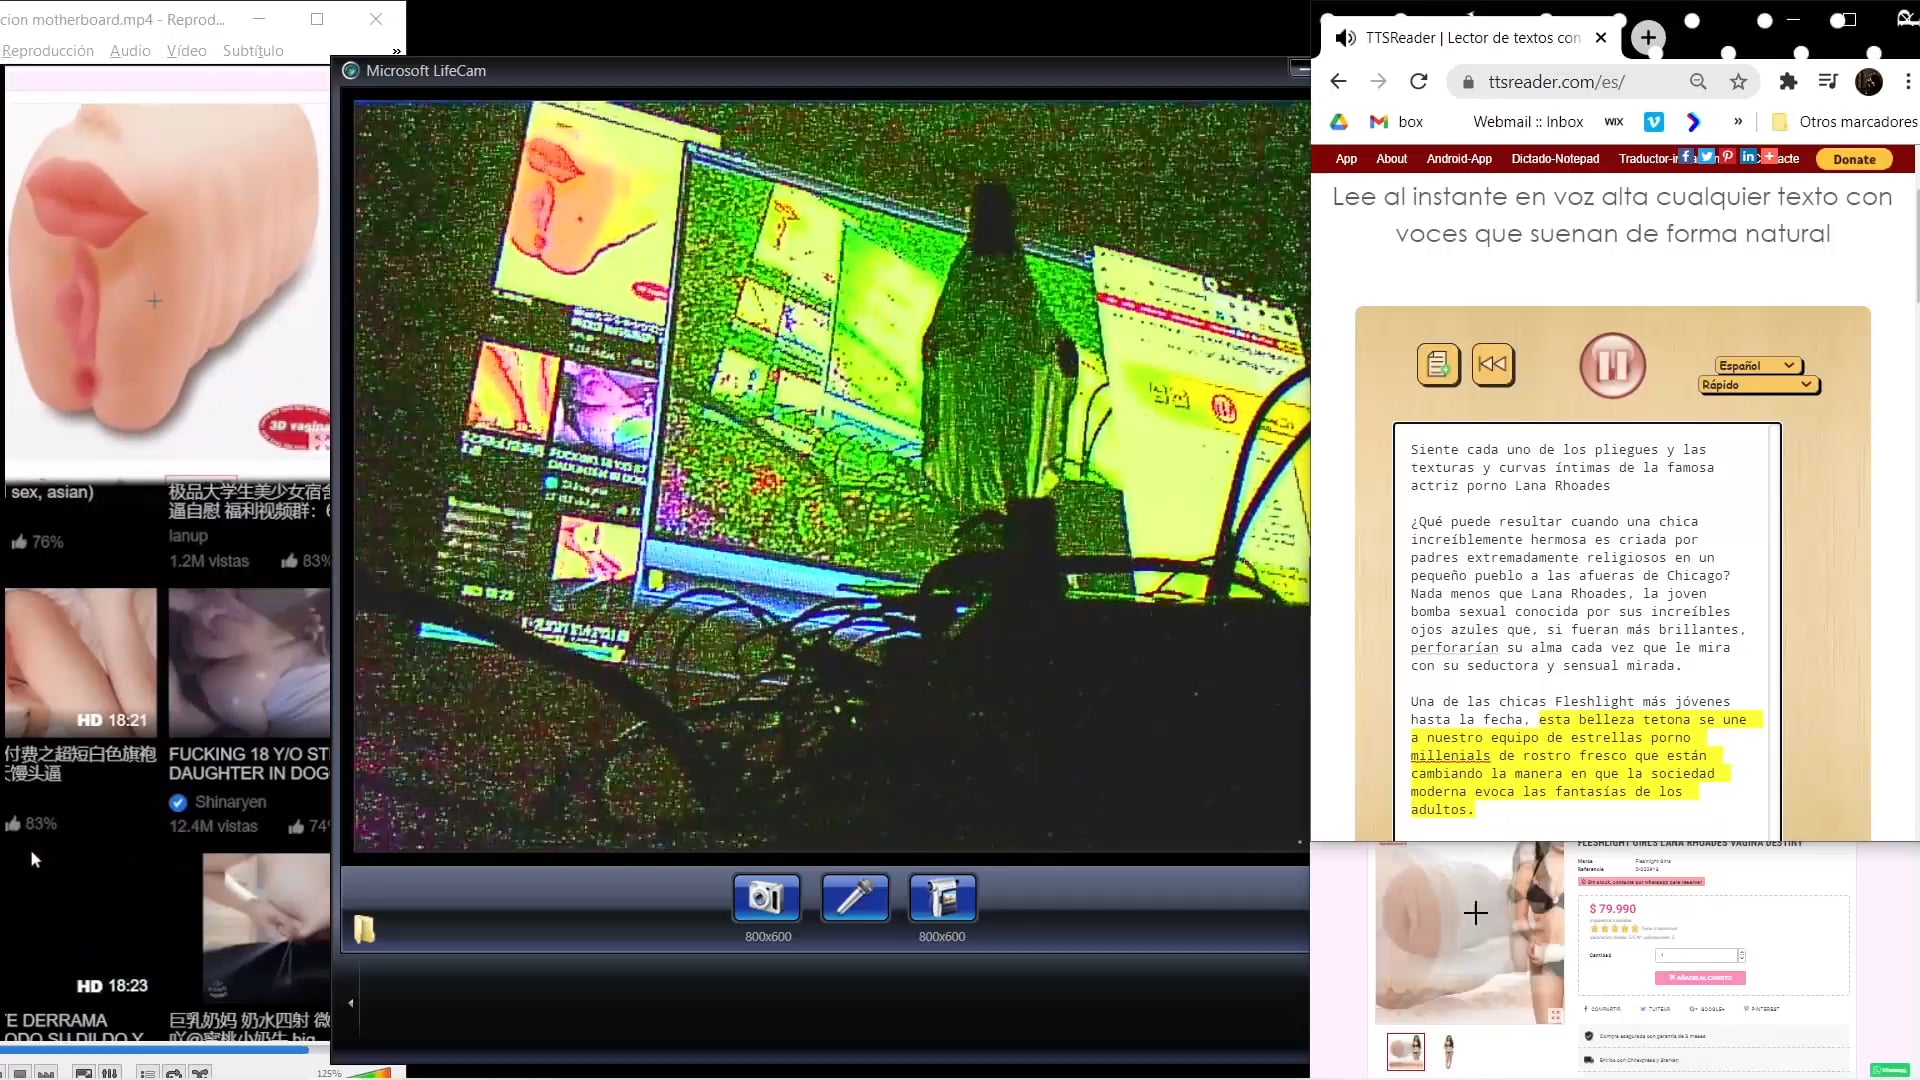Go back in the Chrome browser

1338,82
